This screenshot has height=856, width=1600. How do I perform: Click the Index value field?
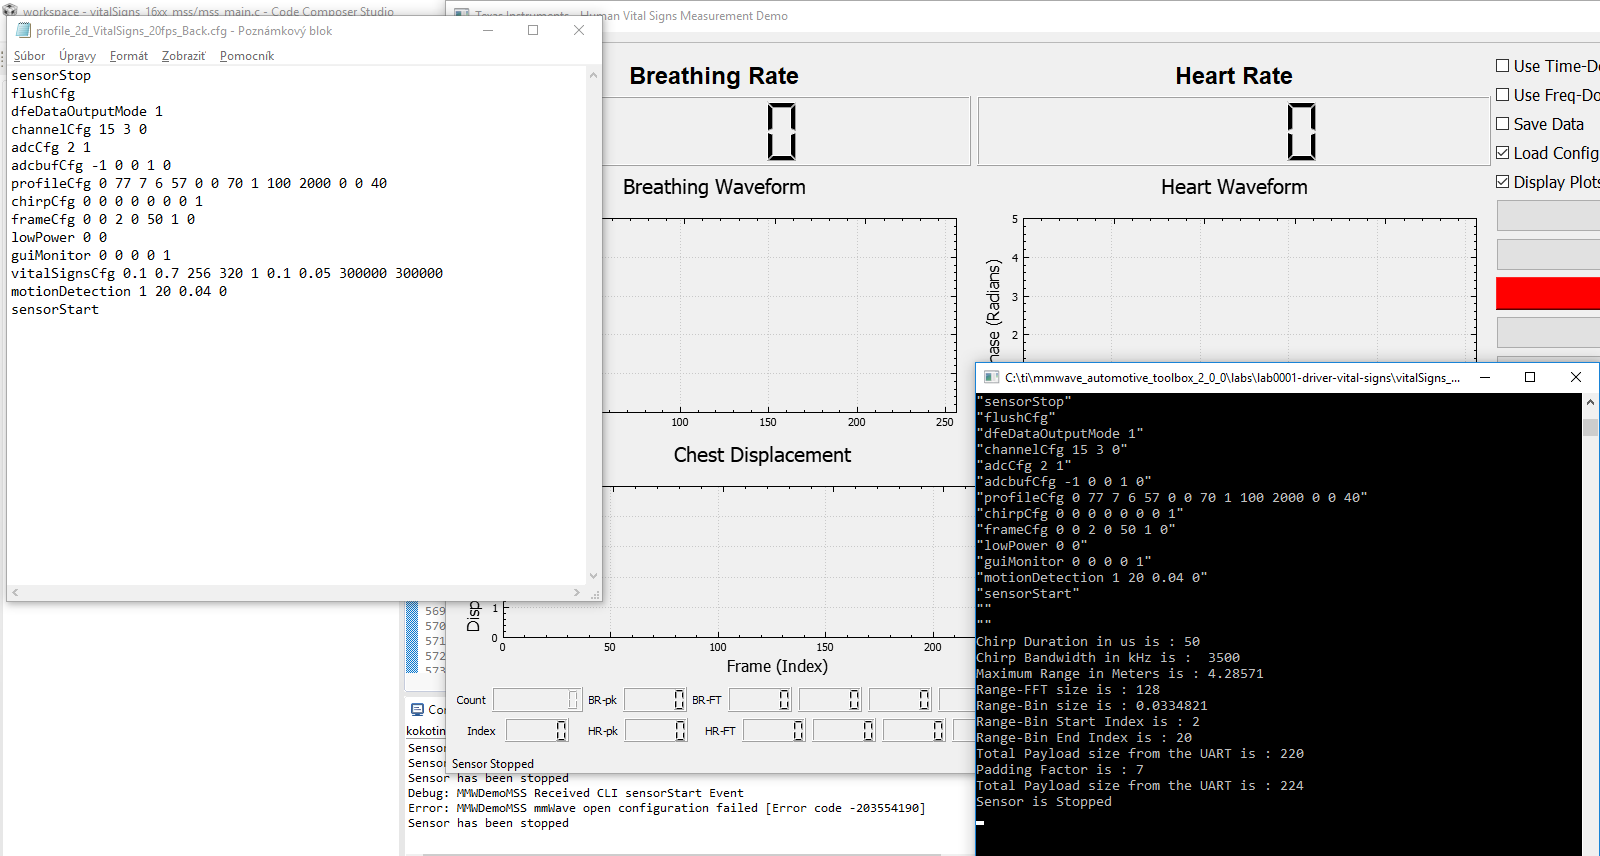537,731
